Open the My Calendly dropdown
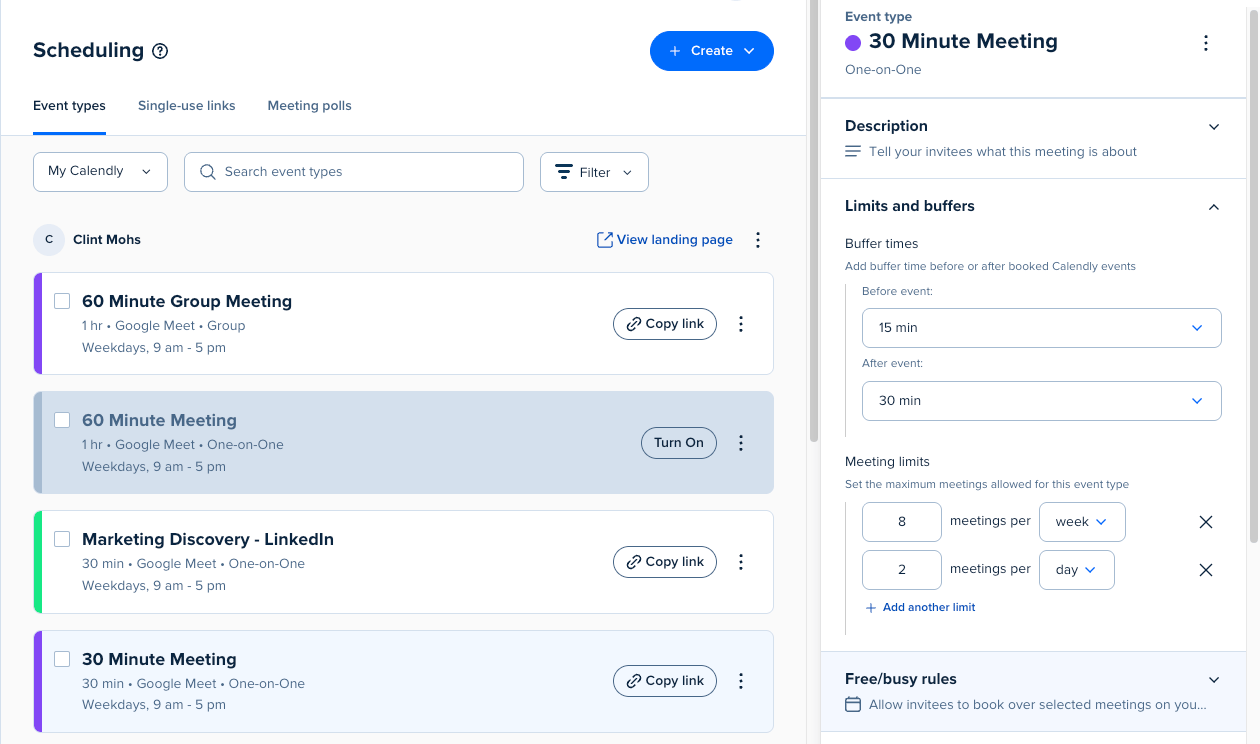The height and width of the screenshot is (744, 1260). coord(100,172)
